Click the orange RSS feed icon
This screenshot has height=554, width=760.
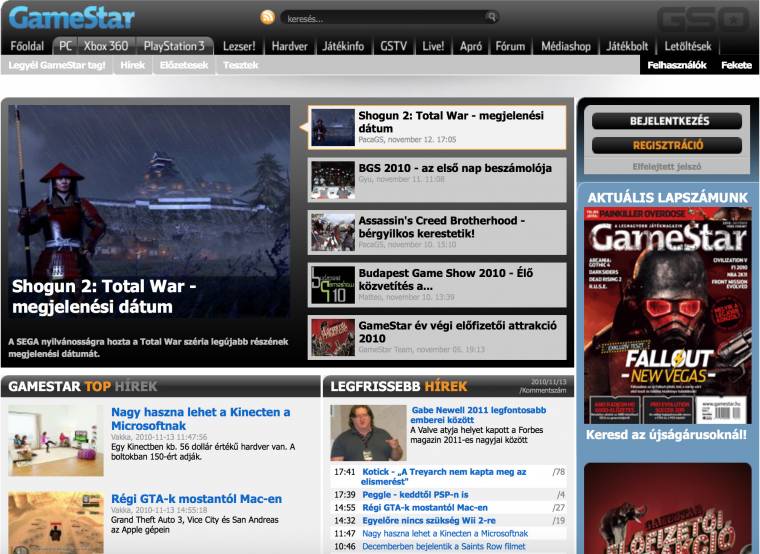click(267, 17)
